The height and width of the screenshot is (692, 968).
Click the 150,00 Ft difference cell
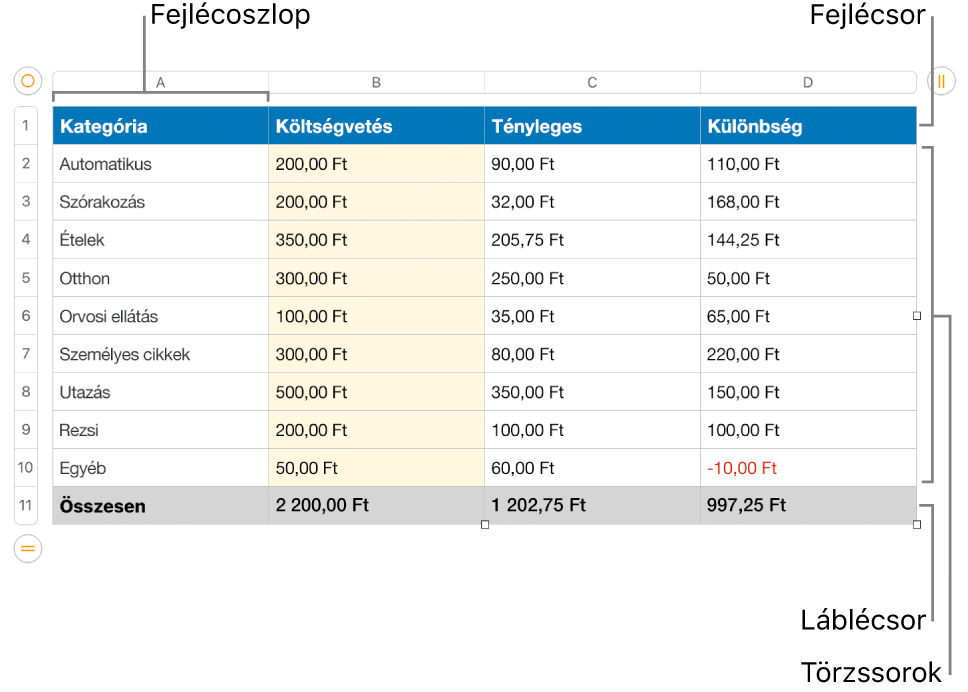[808, 392]
